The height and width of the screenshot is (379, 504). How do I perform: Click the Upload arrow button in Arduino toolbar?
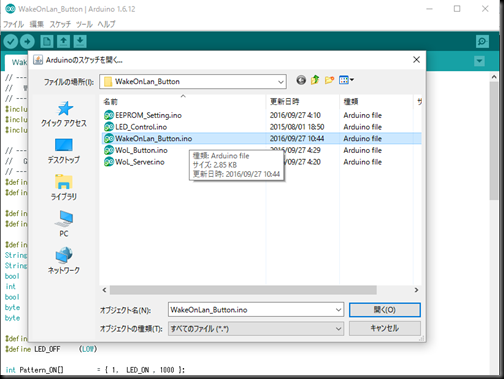click(x=27, y=42)
